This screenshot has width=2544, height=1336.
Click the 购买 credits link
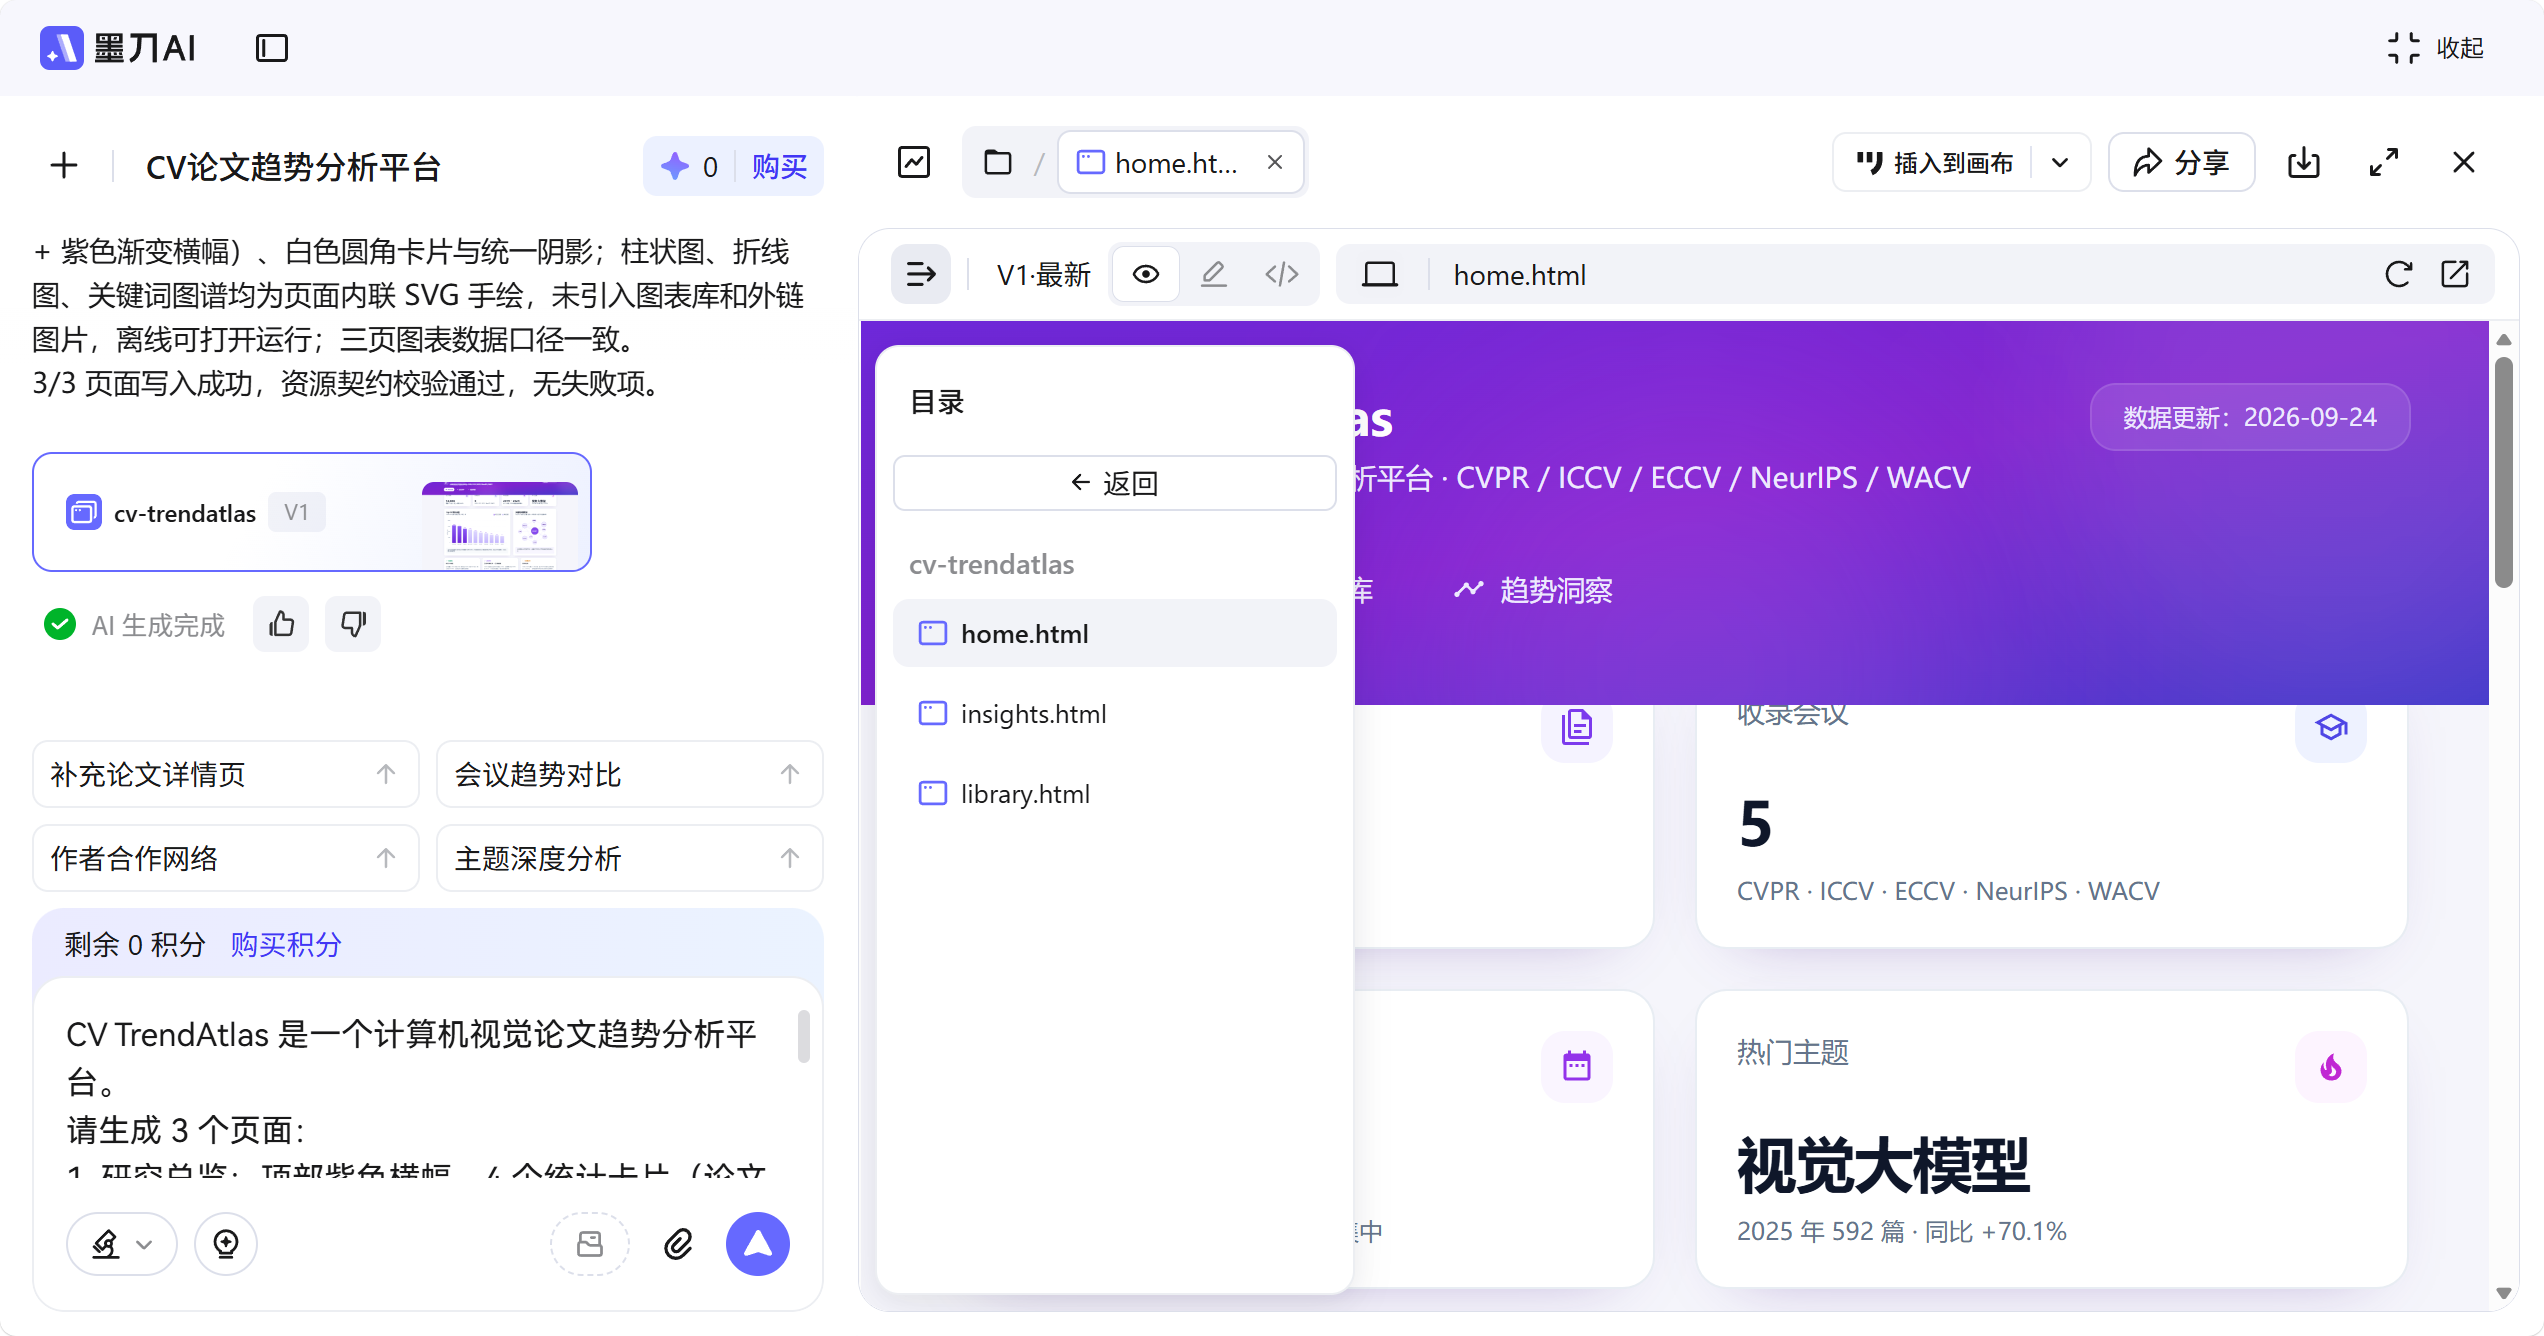click(779, 166)
